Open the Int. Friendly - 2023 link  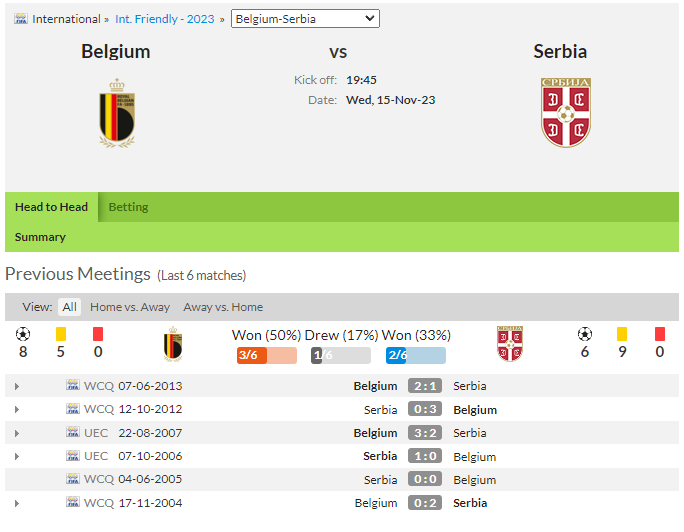(165, 19)
